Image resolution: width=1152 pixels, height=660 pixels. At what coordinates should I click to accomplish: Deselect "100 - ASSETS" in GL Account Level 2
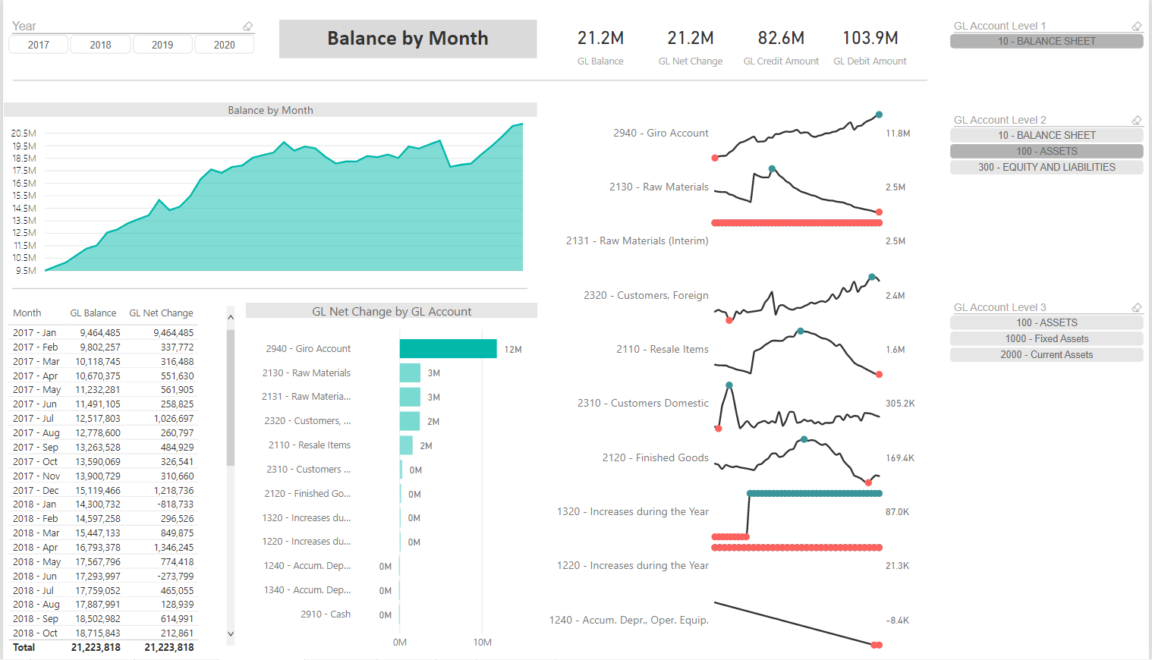pyautogui.click(x=1046, y=150)
